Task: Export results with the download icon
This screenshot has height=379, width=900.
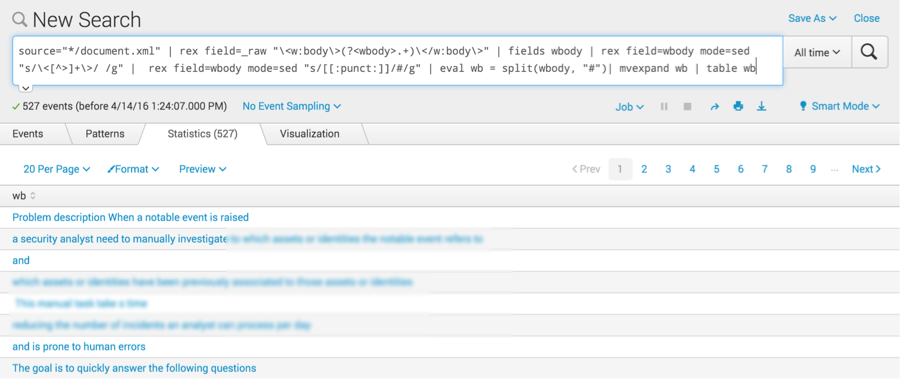Action: coord(761,106)
